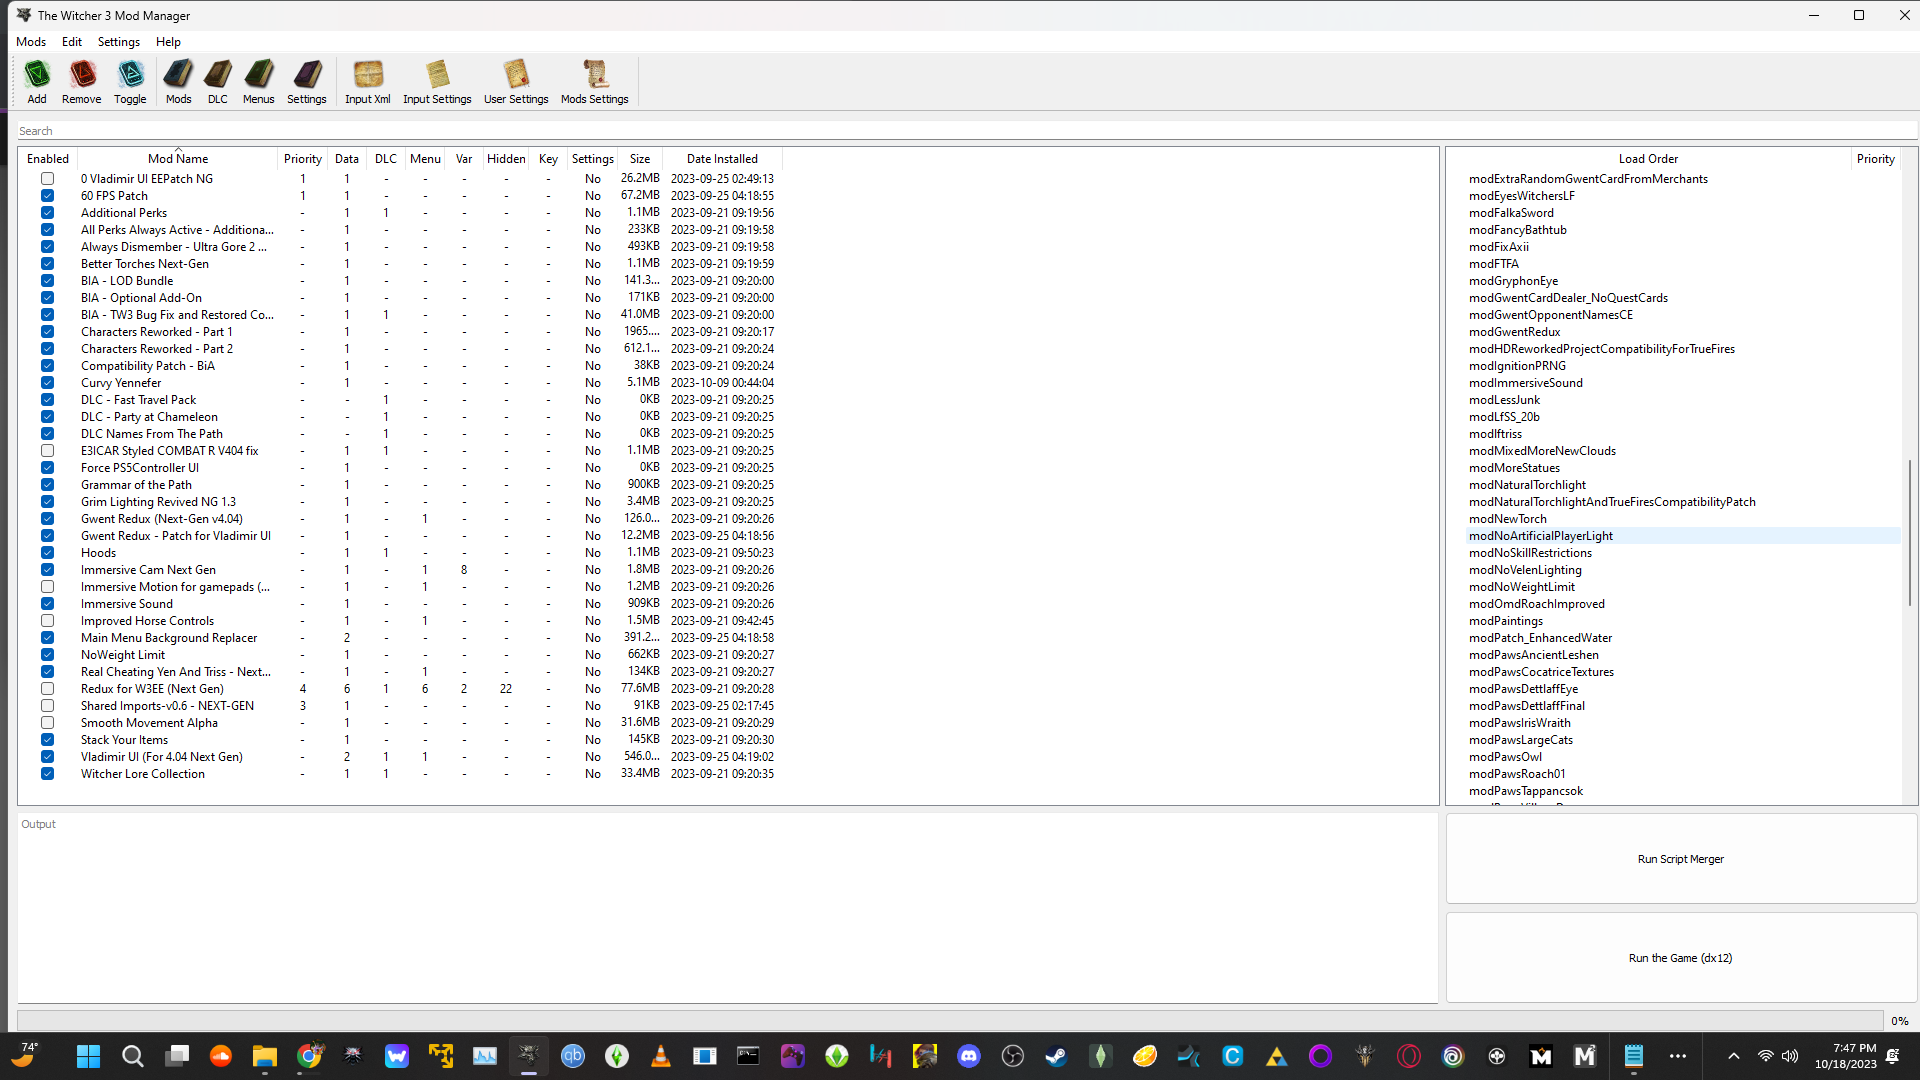
Task: Click the loading progress bar at 0%
Action: pos(950,1021)
